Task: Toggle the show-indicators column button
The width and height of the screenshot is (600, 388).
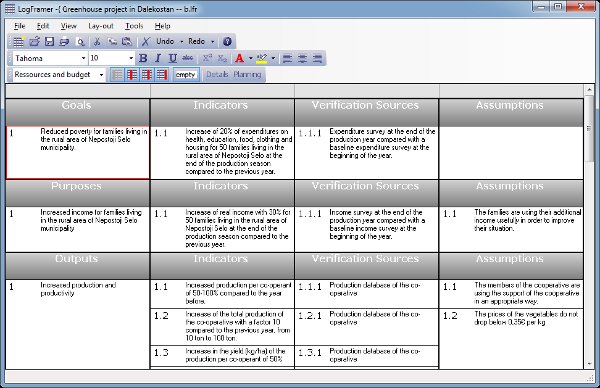Action: point(132,74)
